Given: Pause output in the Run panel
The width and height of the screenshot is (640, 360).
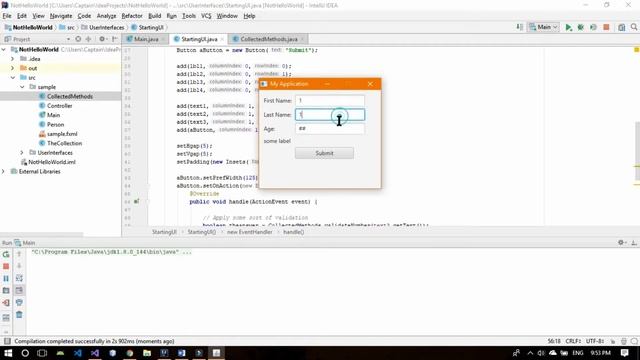Looking at the screenshot, I should pos(6,278).
